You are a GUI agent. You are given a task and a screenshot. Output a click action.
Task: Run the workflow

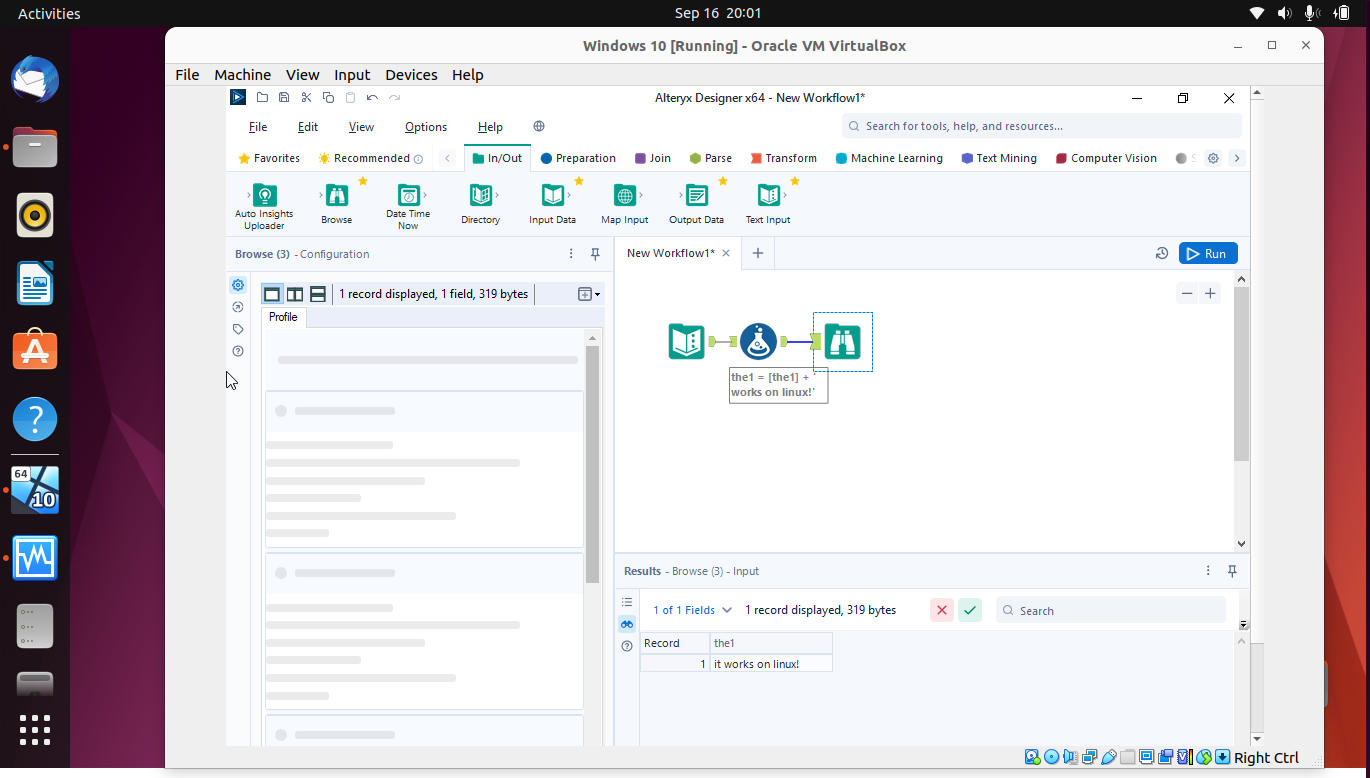[1207, 253]
